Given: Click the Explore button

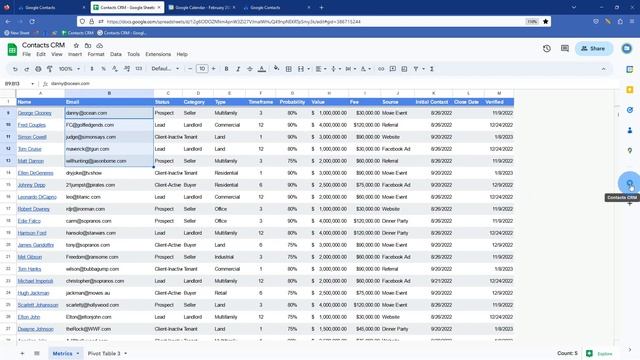Looking at the screenshot, I should 600,353.
